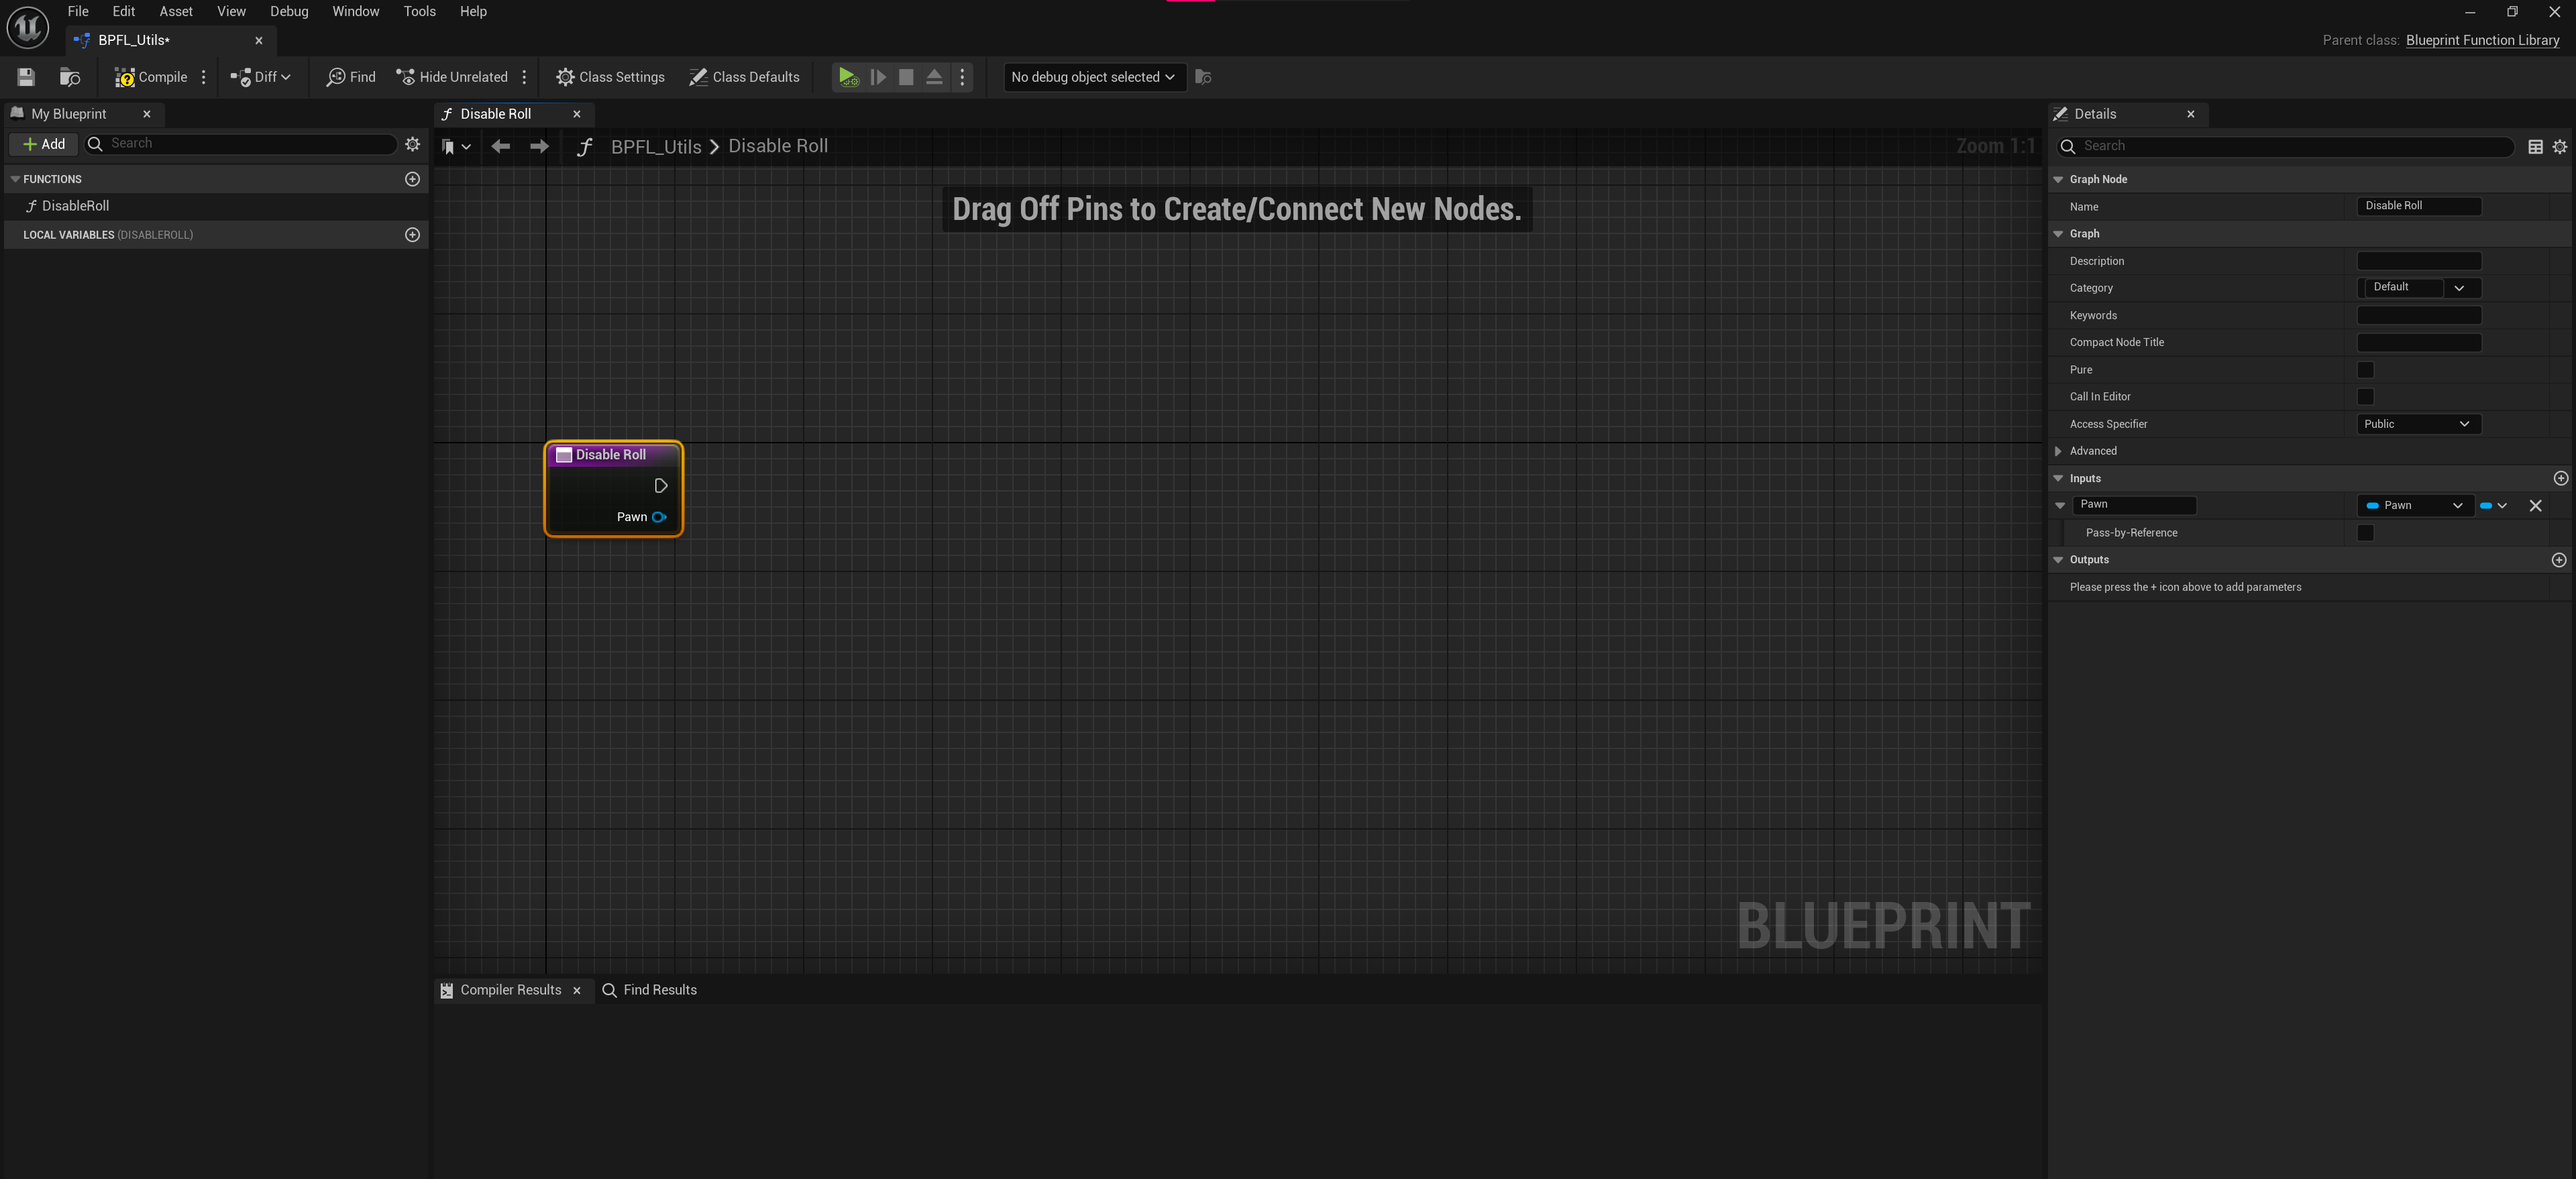This screenshot has width=2576, height=1179.
Task: Open the Debug menu
Action: point(288,11)
